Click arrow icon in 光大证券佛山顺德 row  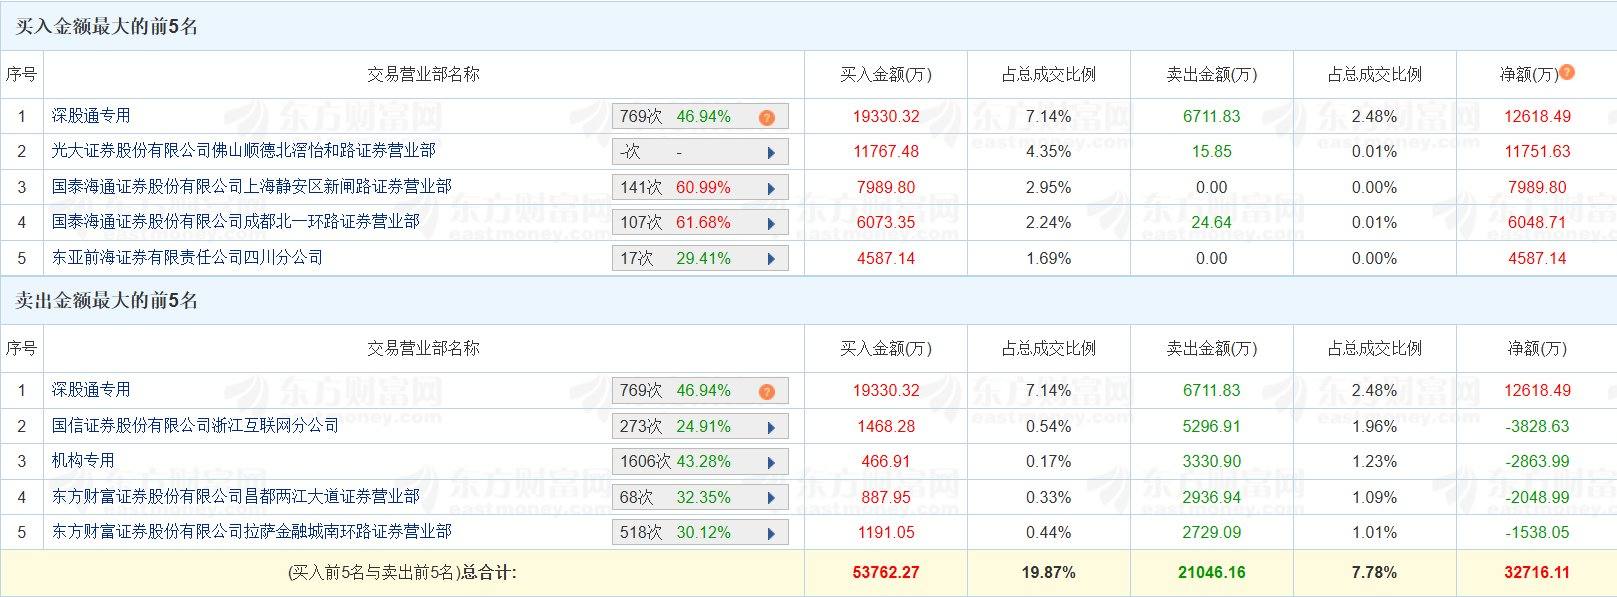coord(771,153)
